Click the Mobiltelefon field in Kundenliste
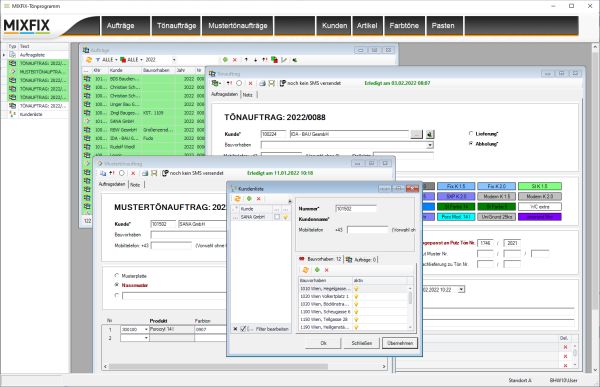Screen dimensions: 600x387 367,230
